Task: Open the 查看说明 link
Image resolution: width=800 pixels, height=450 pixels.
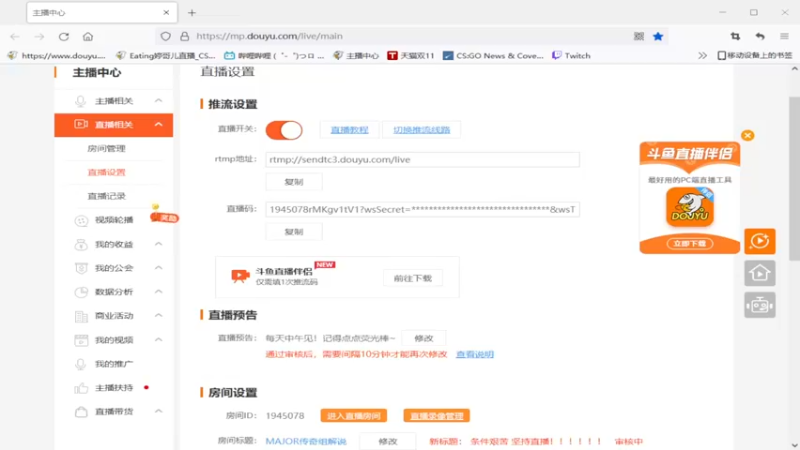Action: point(474,354)
